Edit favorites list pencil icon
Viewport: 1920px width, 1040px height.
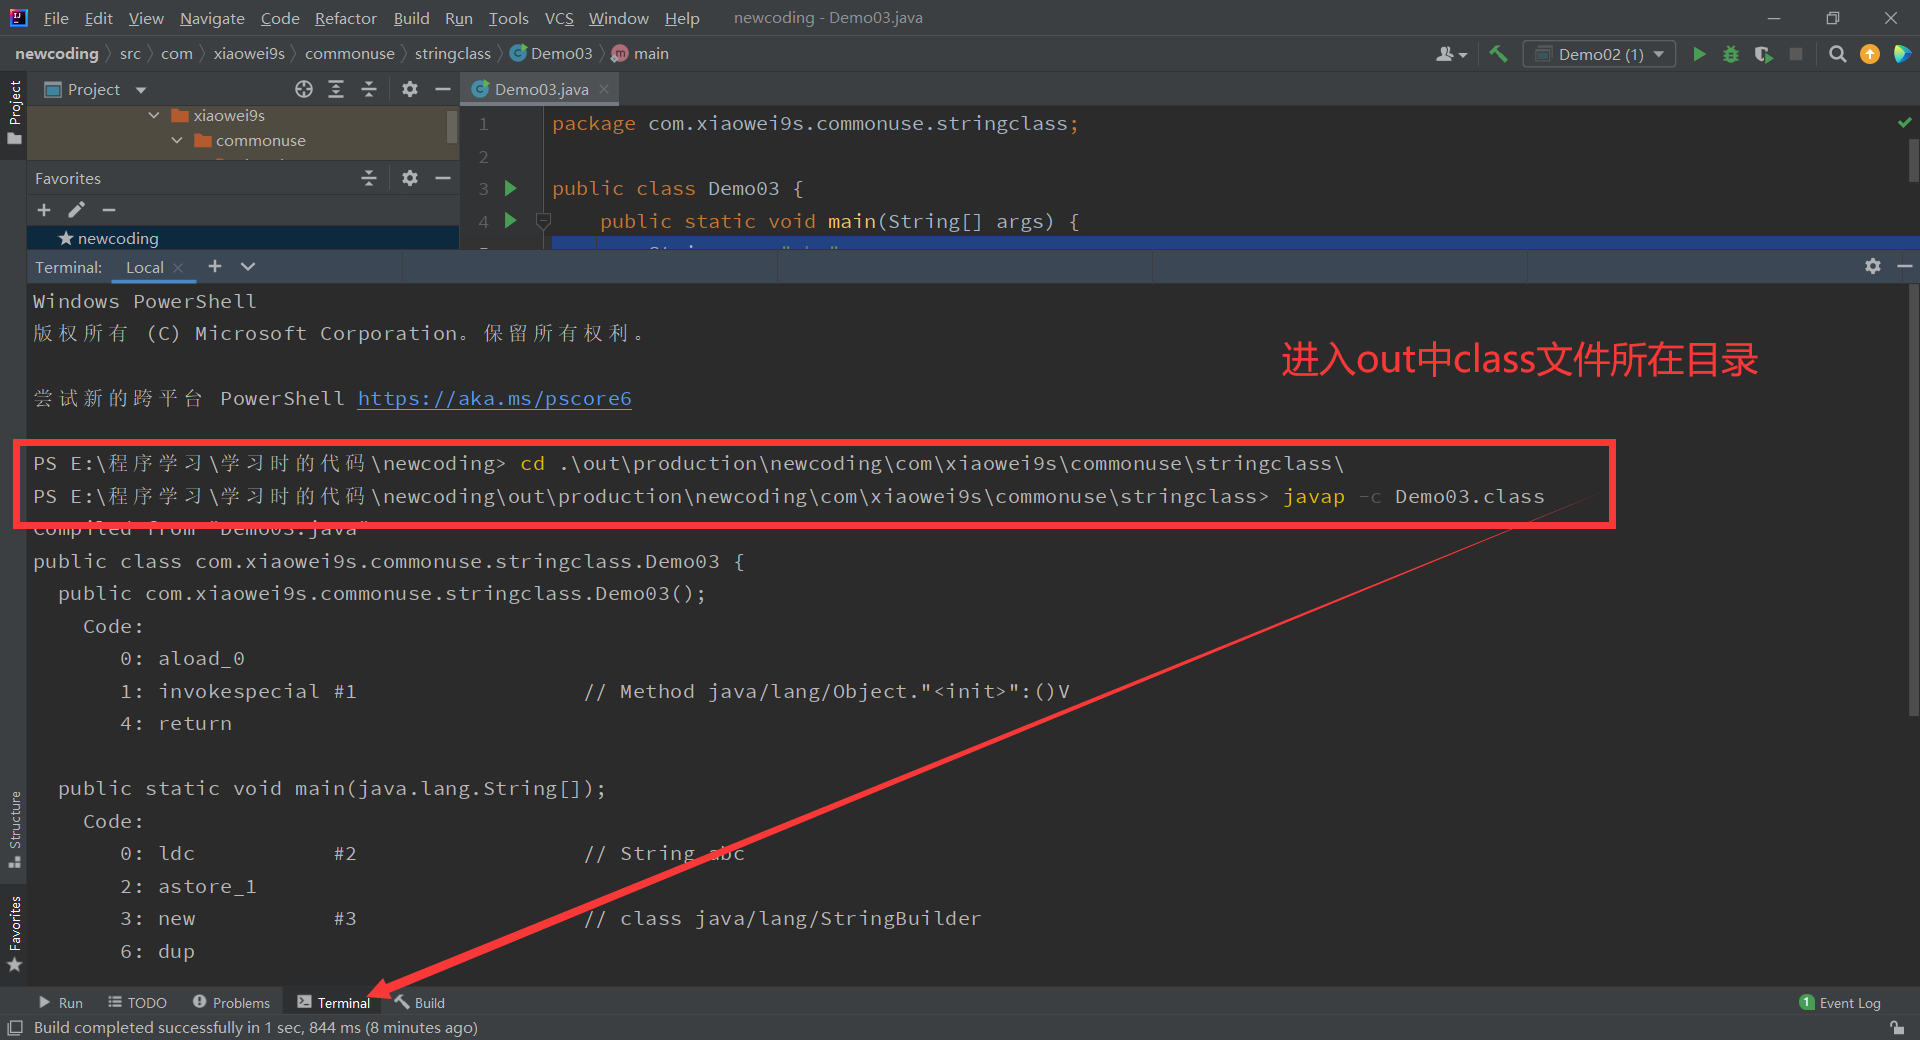(77, 210)
